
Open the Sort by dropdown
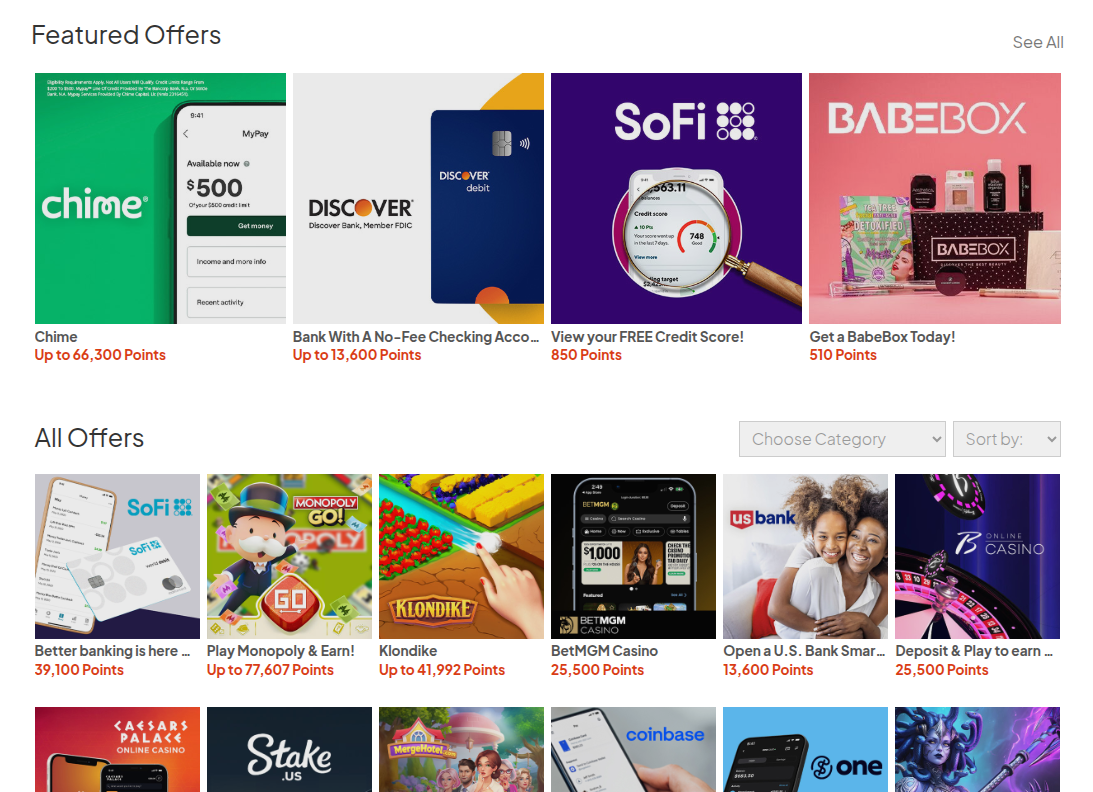(1007, 439)
